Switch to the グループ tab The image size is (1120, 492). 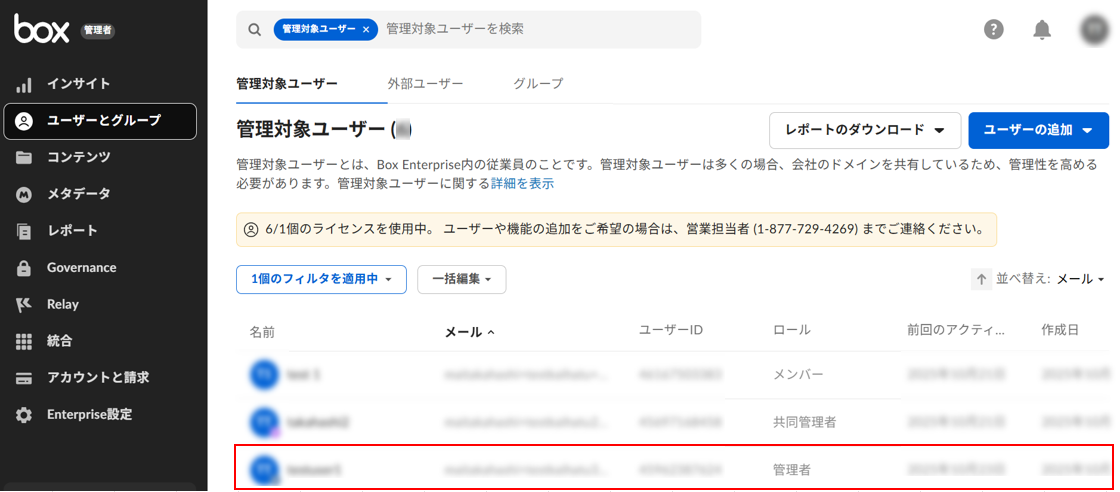click(538, 84)
